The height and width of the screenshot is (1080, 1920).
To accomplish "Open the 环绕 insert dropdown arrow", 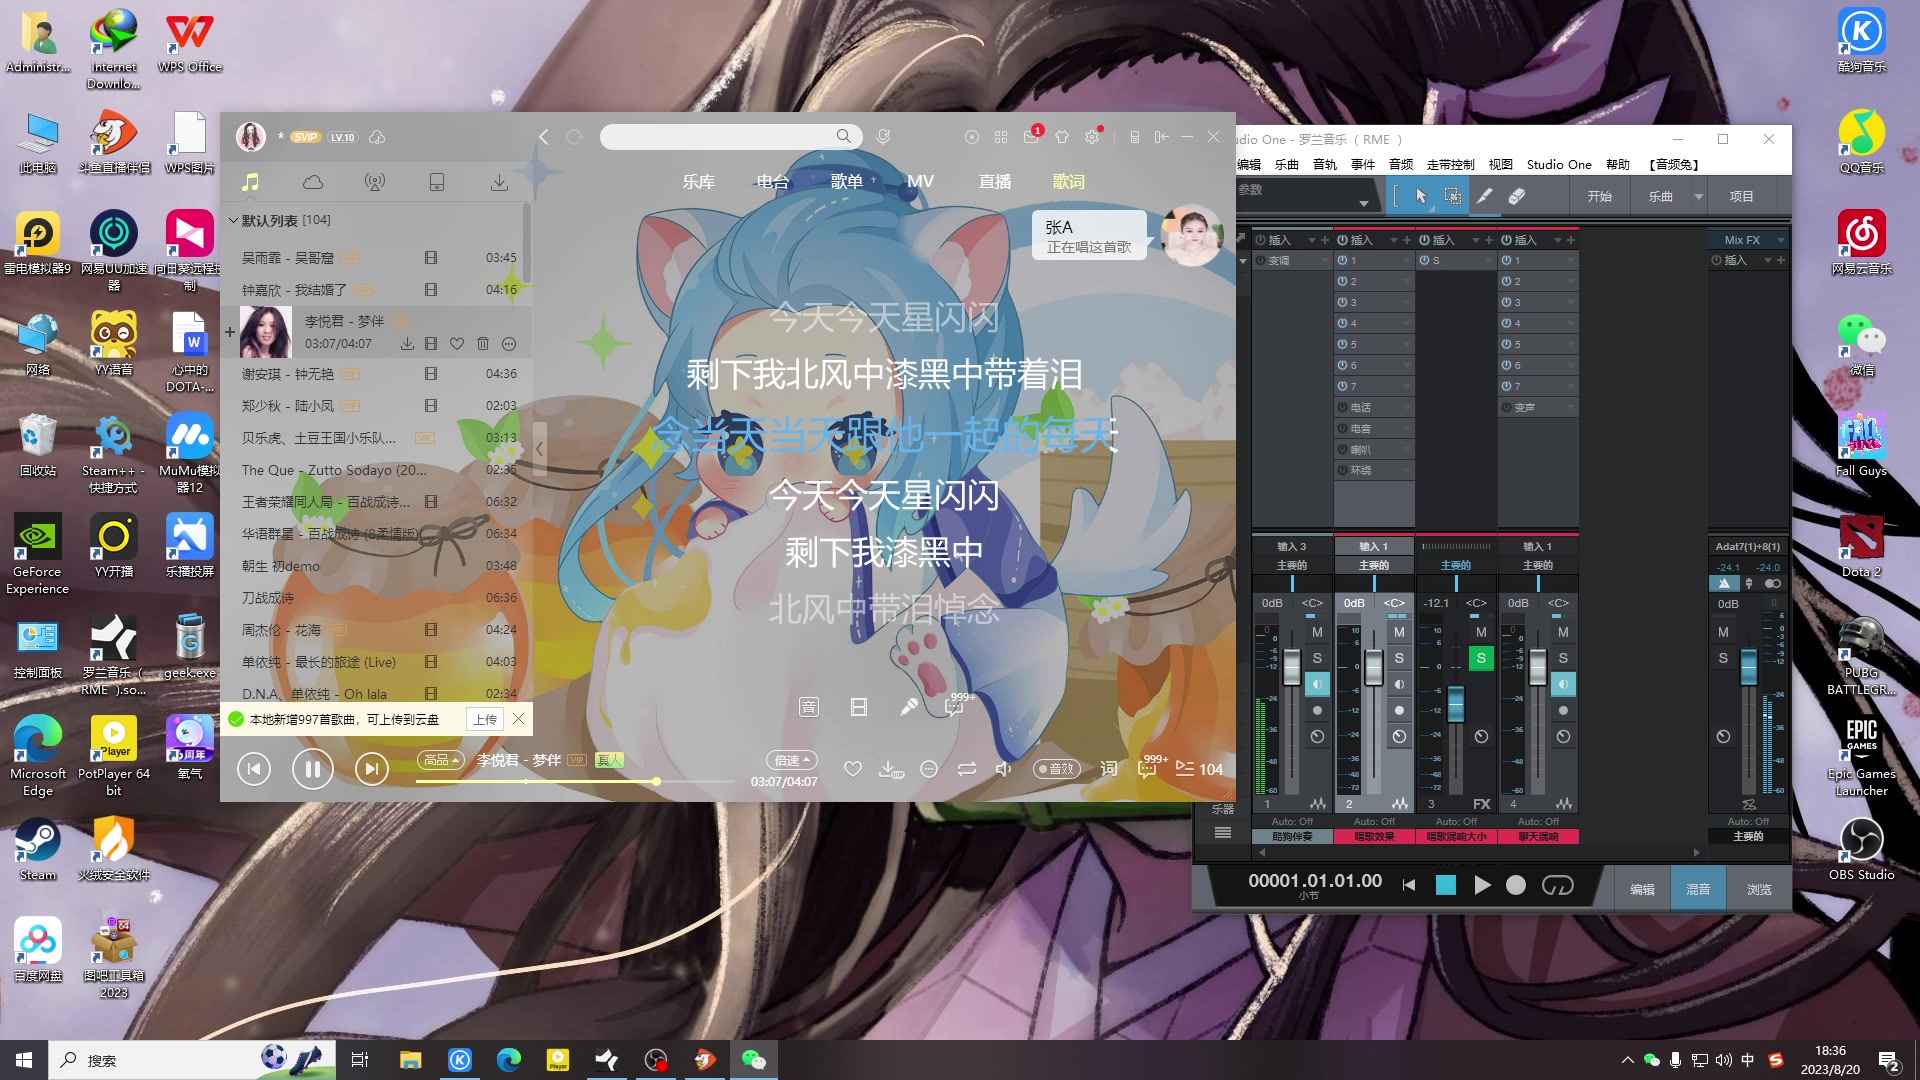I will [x=1407, y=471].
